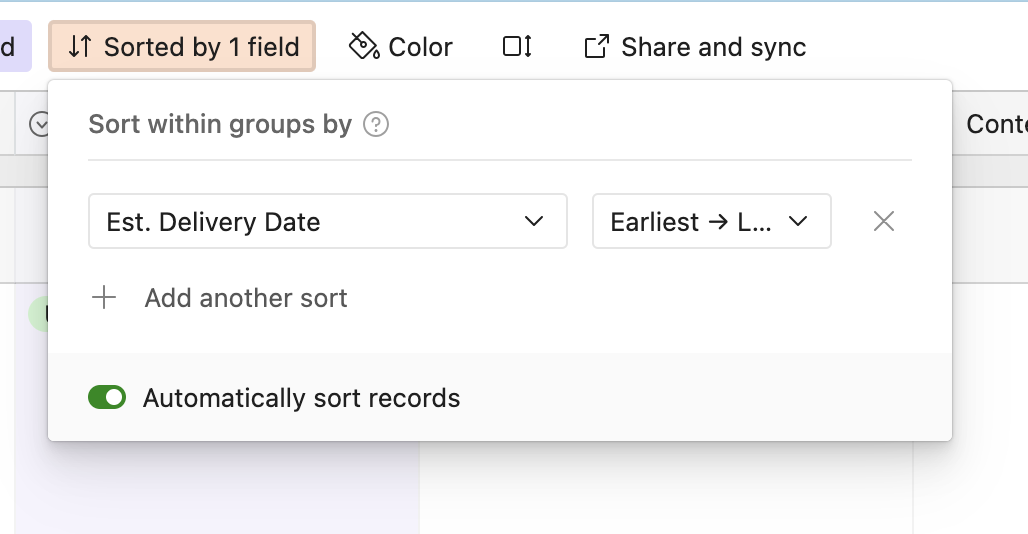
Task: Disable the Automatically sort records toggle
Action: point(107,398)
